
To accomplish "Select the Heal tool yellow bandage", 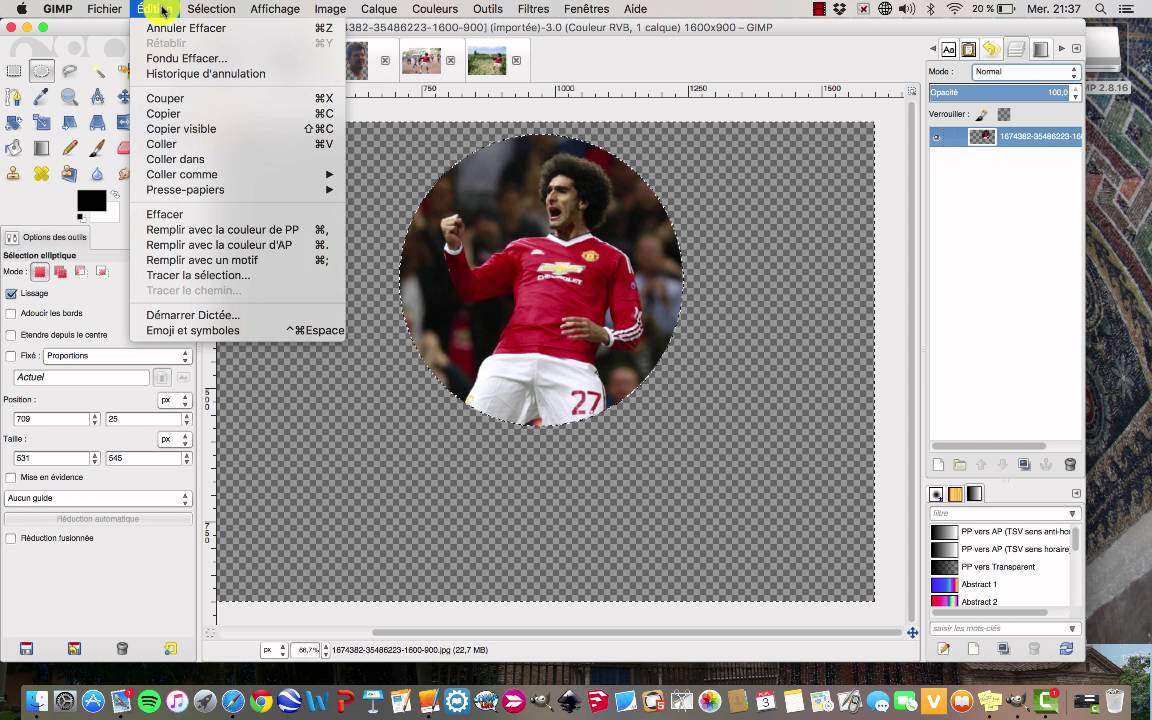I will pos(41,174).
